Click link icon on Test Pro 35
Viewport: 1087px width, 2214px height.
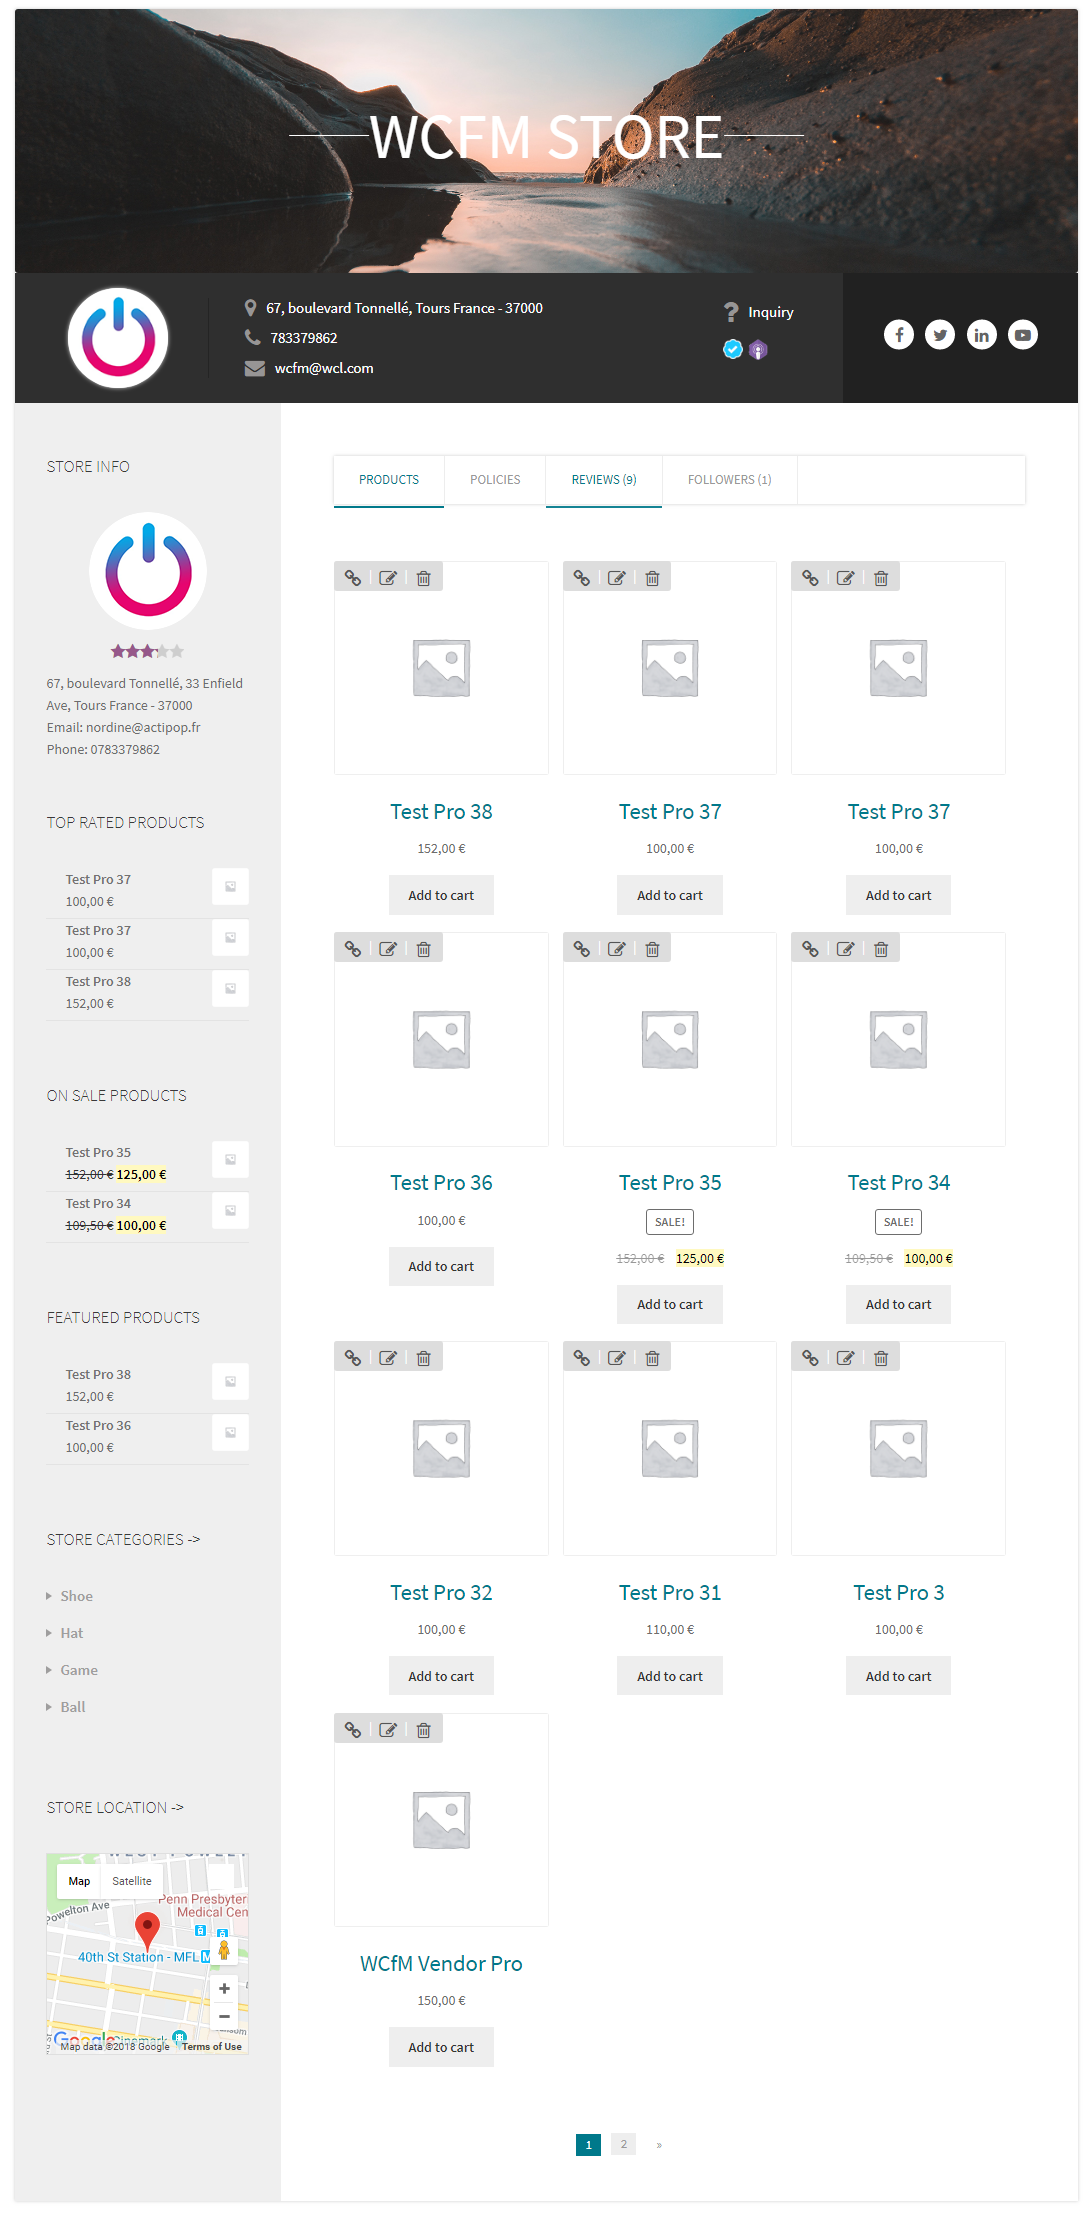coord(581,949)
